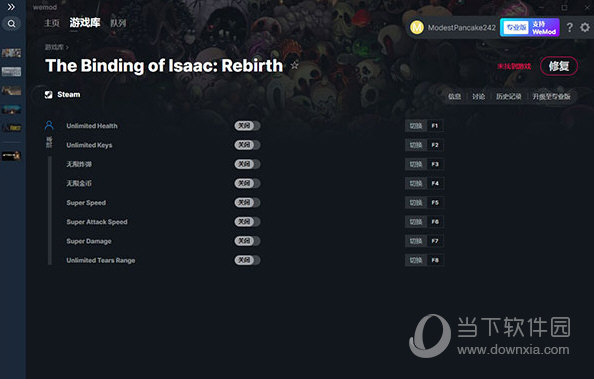Viewport: 594px width, 379px height.
Task: Go to the 主页 home tab
Action: pyautogui.click(x=52, y=23)
